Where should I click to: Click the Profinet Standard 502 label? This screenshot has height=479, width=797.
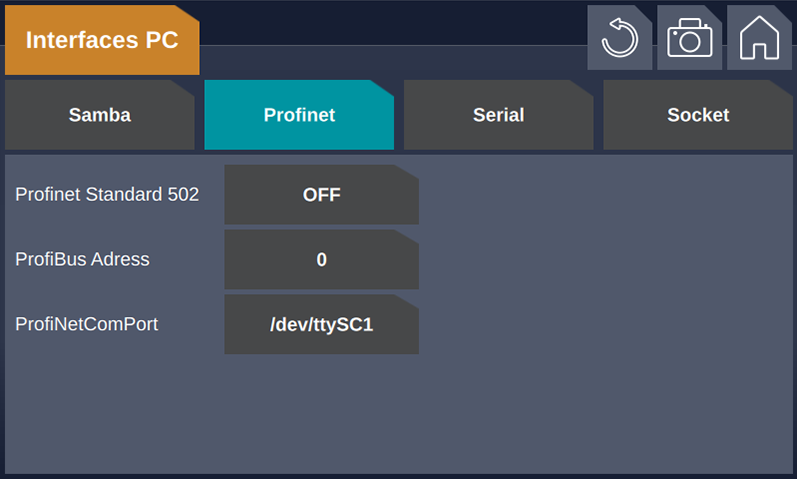107,194
